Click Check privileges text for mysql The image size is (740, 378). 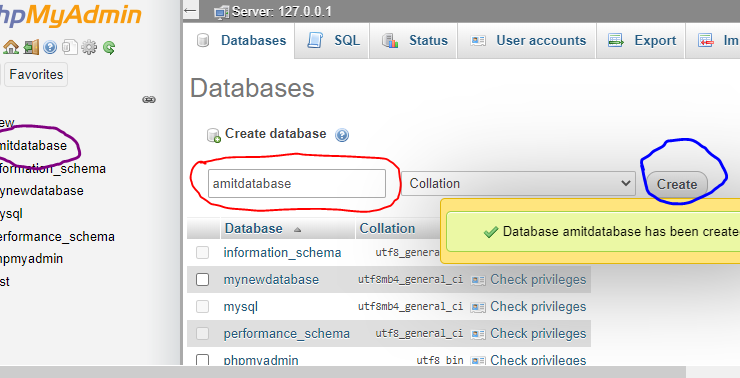coord(538,307)
